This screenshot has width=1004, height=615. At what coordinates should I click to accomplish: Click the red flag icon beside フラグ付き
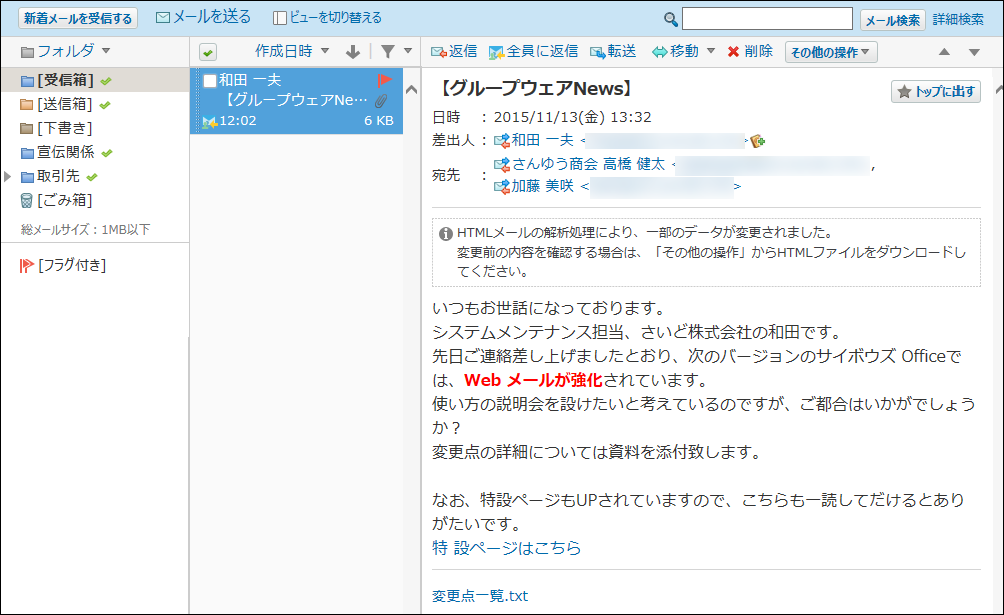(26, 265)
